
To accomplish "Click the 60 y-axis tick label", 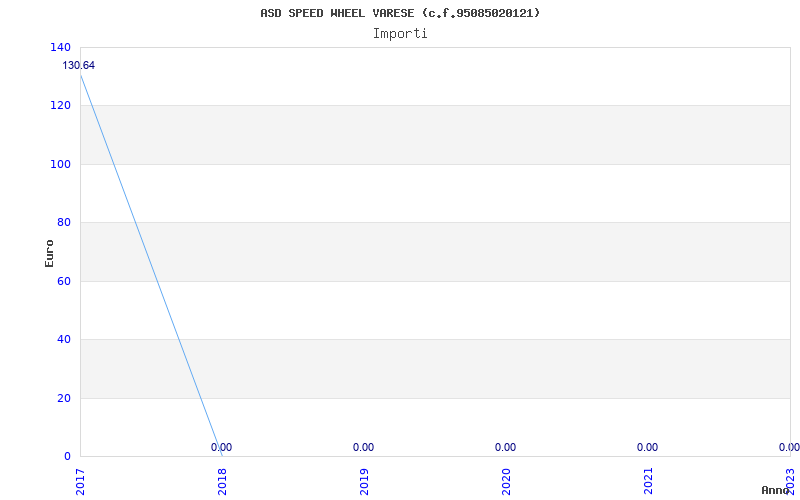I will tap(64, 281).
